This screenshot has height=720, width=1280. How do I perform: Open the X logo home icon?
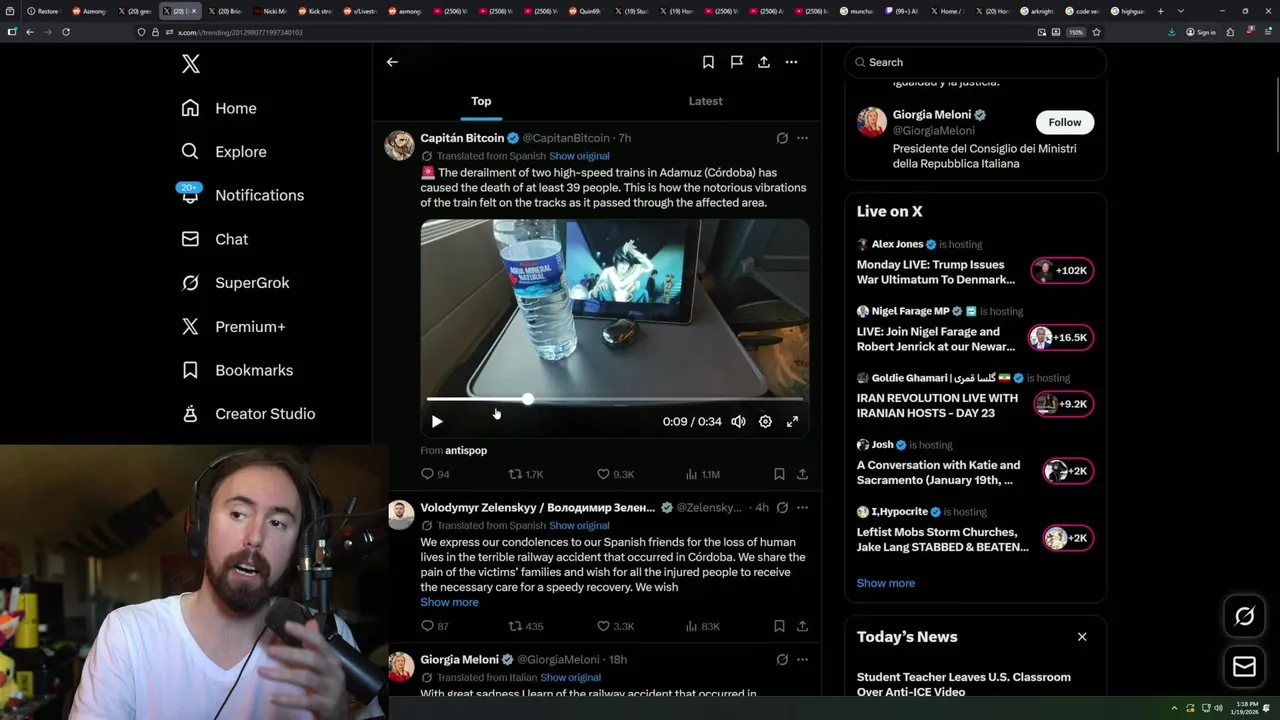click(191, 64)
